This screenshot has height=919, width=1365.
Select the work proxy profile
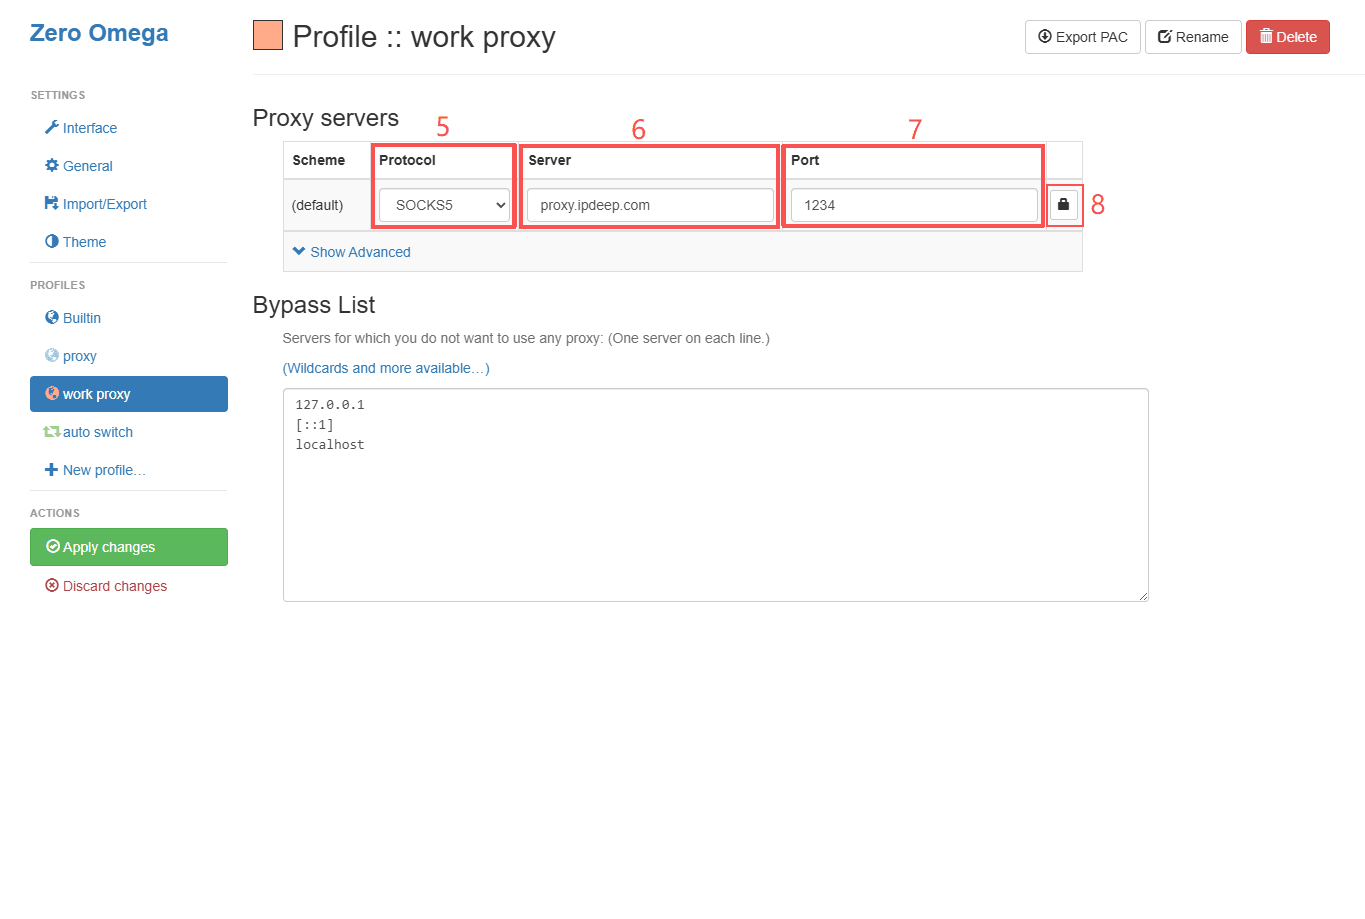[128, 394]
